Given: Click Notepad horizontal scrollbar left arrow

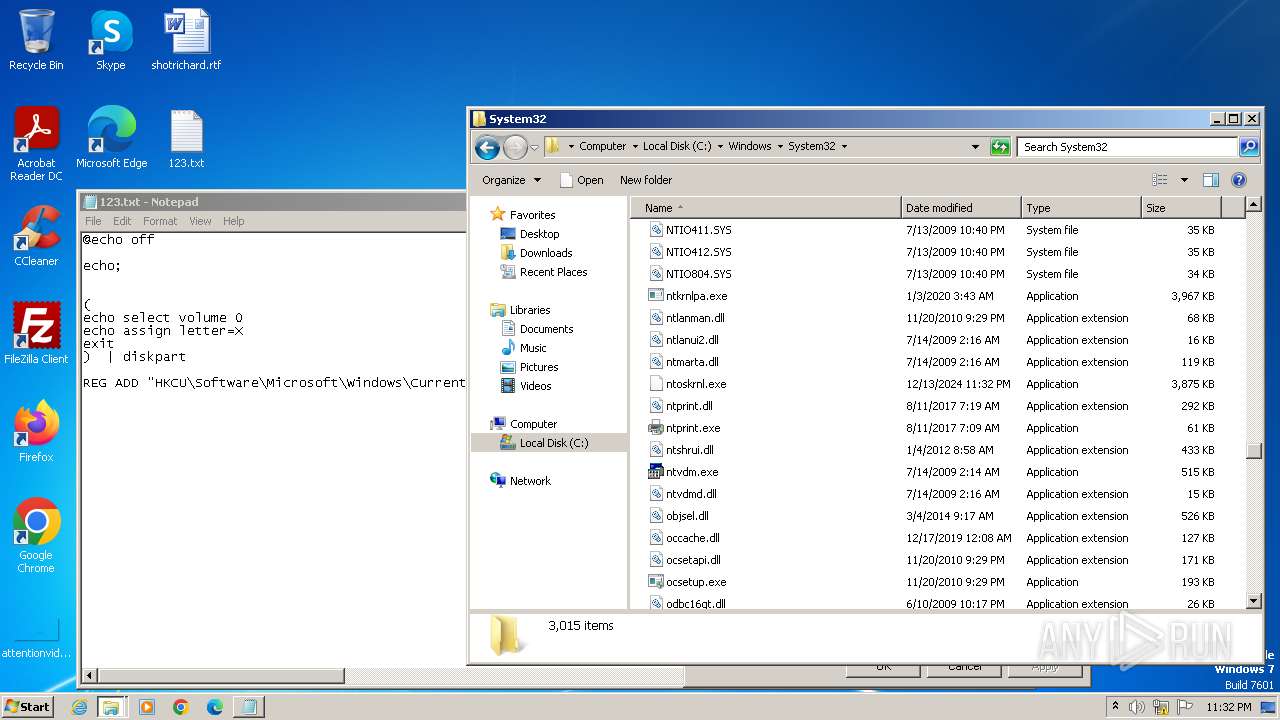Looking at the screenshot, I should (88, 676).
